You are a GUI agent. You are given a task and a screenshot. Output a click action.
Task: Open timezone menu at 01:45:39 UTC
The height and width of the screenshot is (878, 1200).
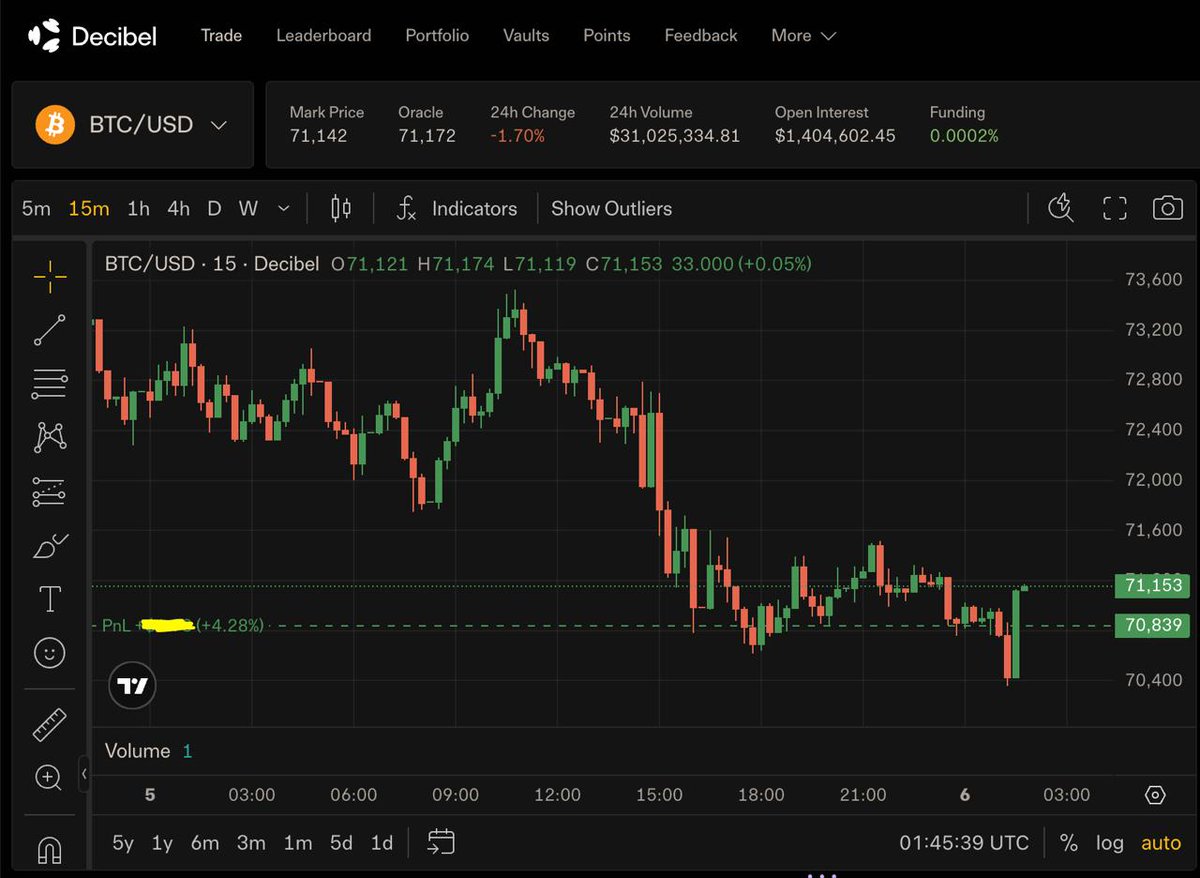click(x=964, y=843)
